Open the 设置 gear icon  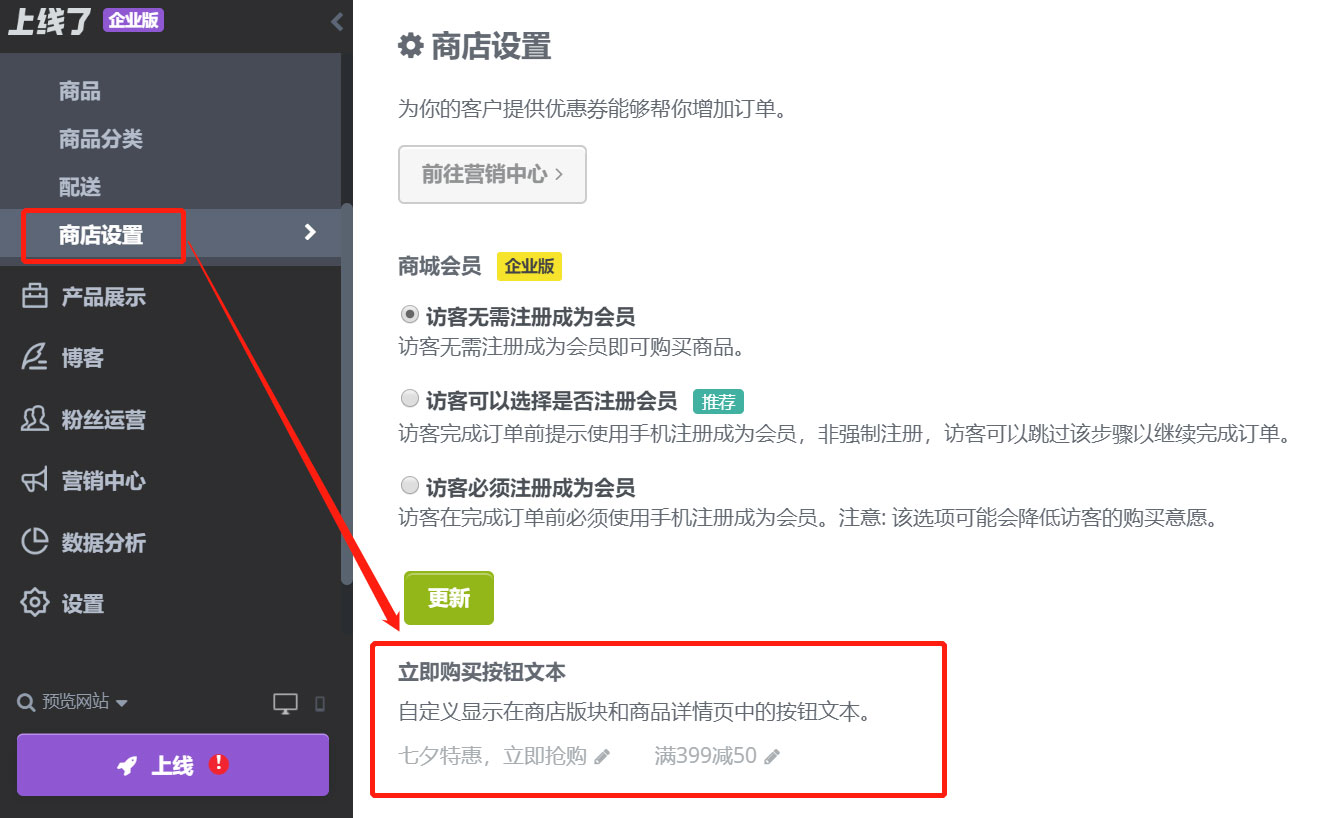tap(35, 603)
